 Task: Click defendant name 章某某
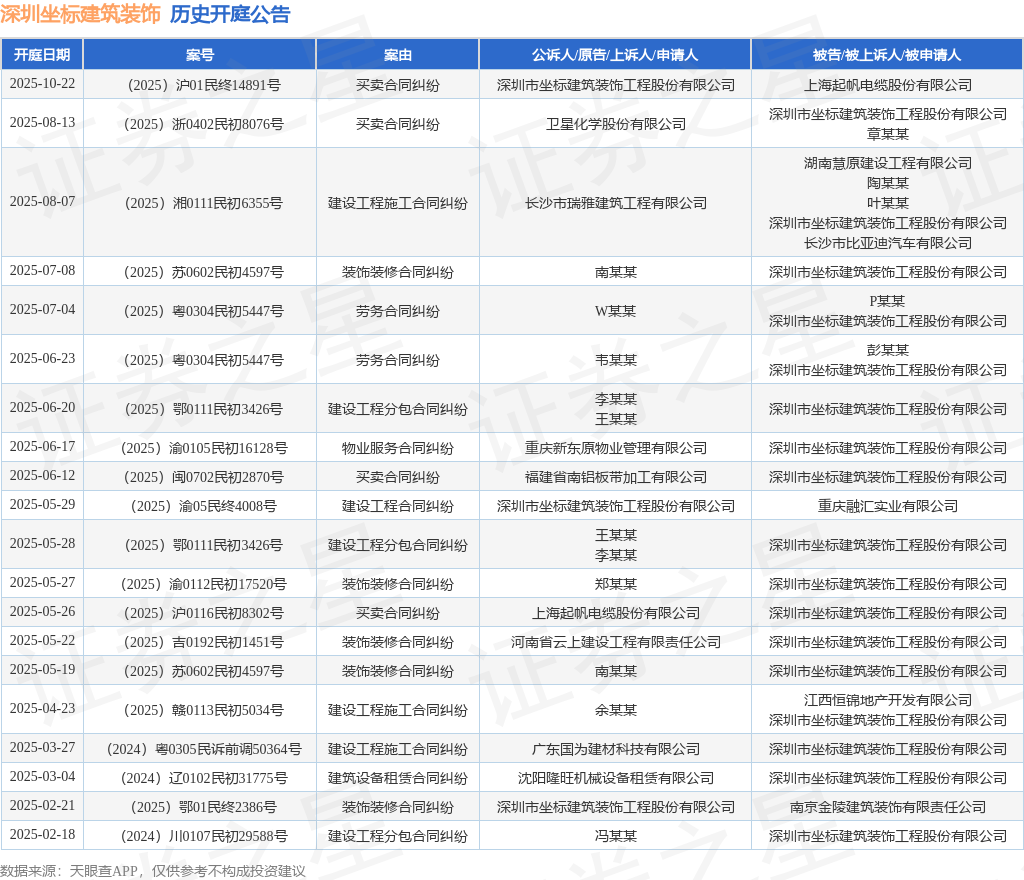pos(888,134)
